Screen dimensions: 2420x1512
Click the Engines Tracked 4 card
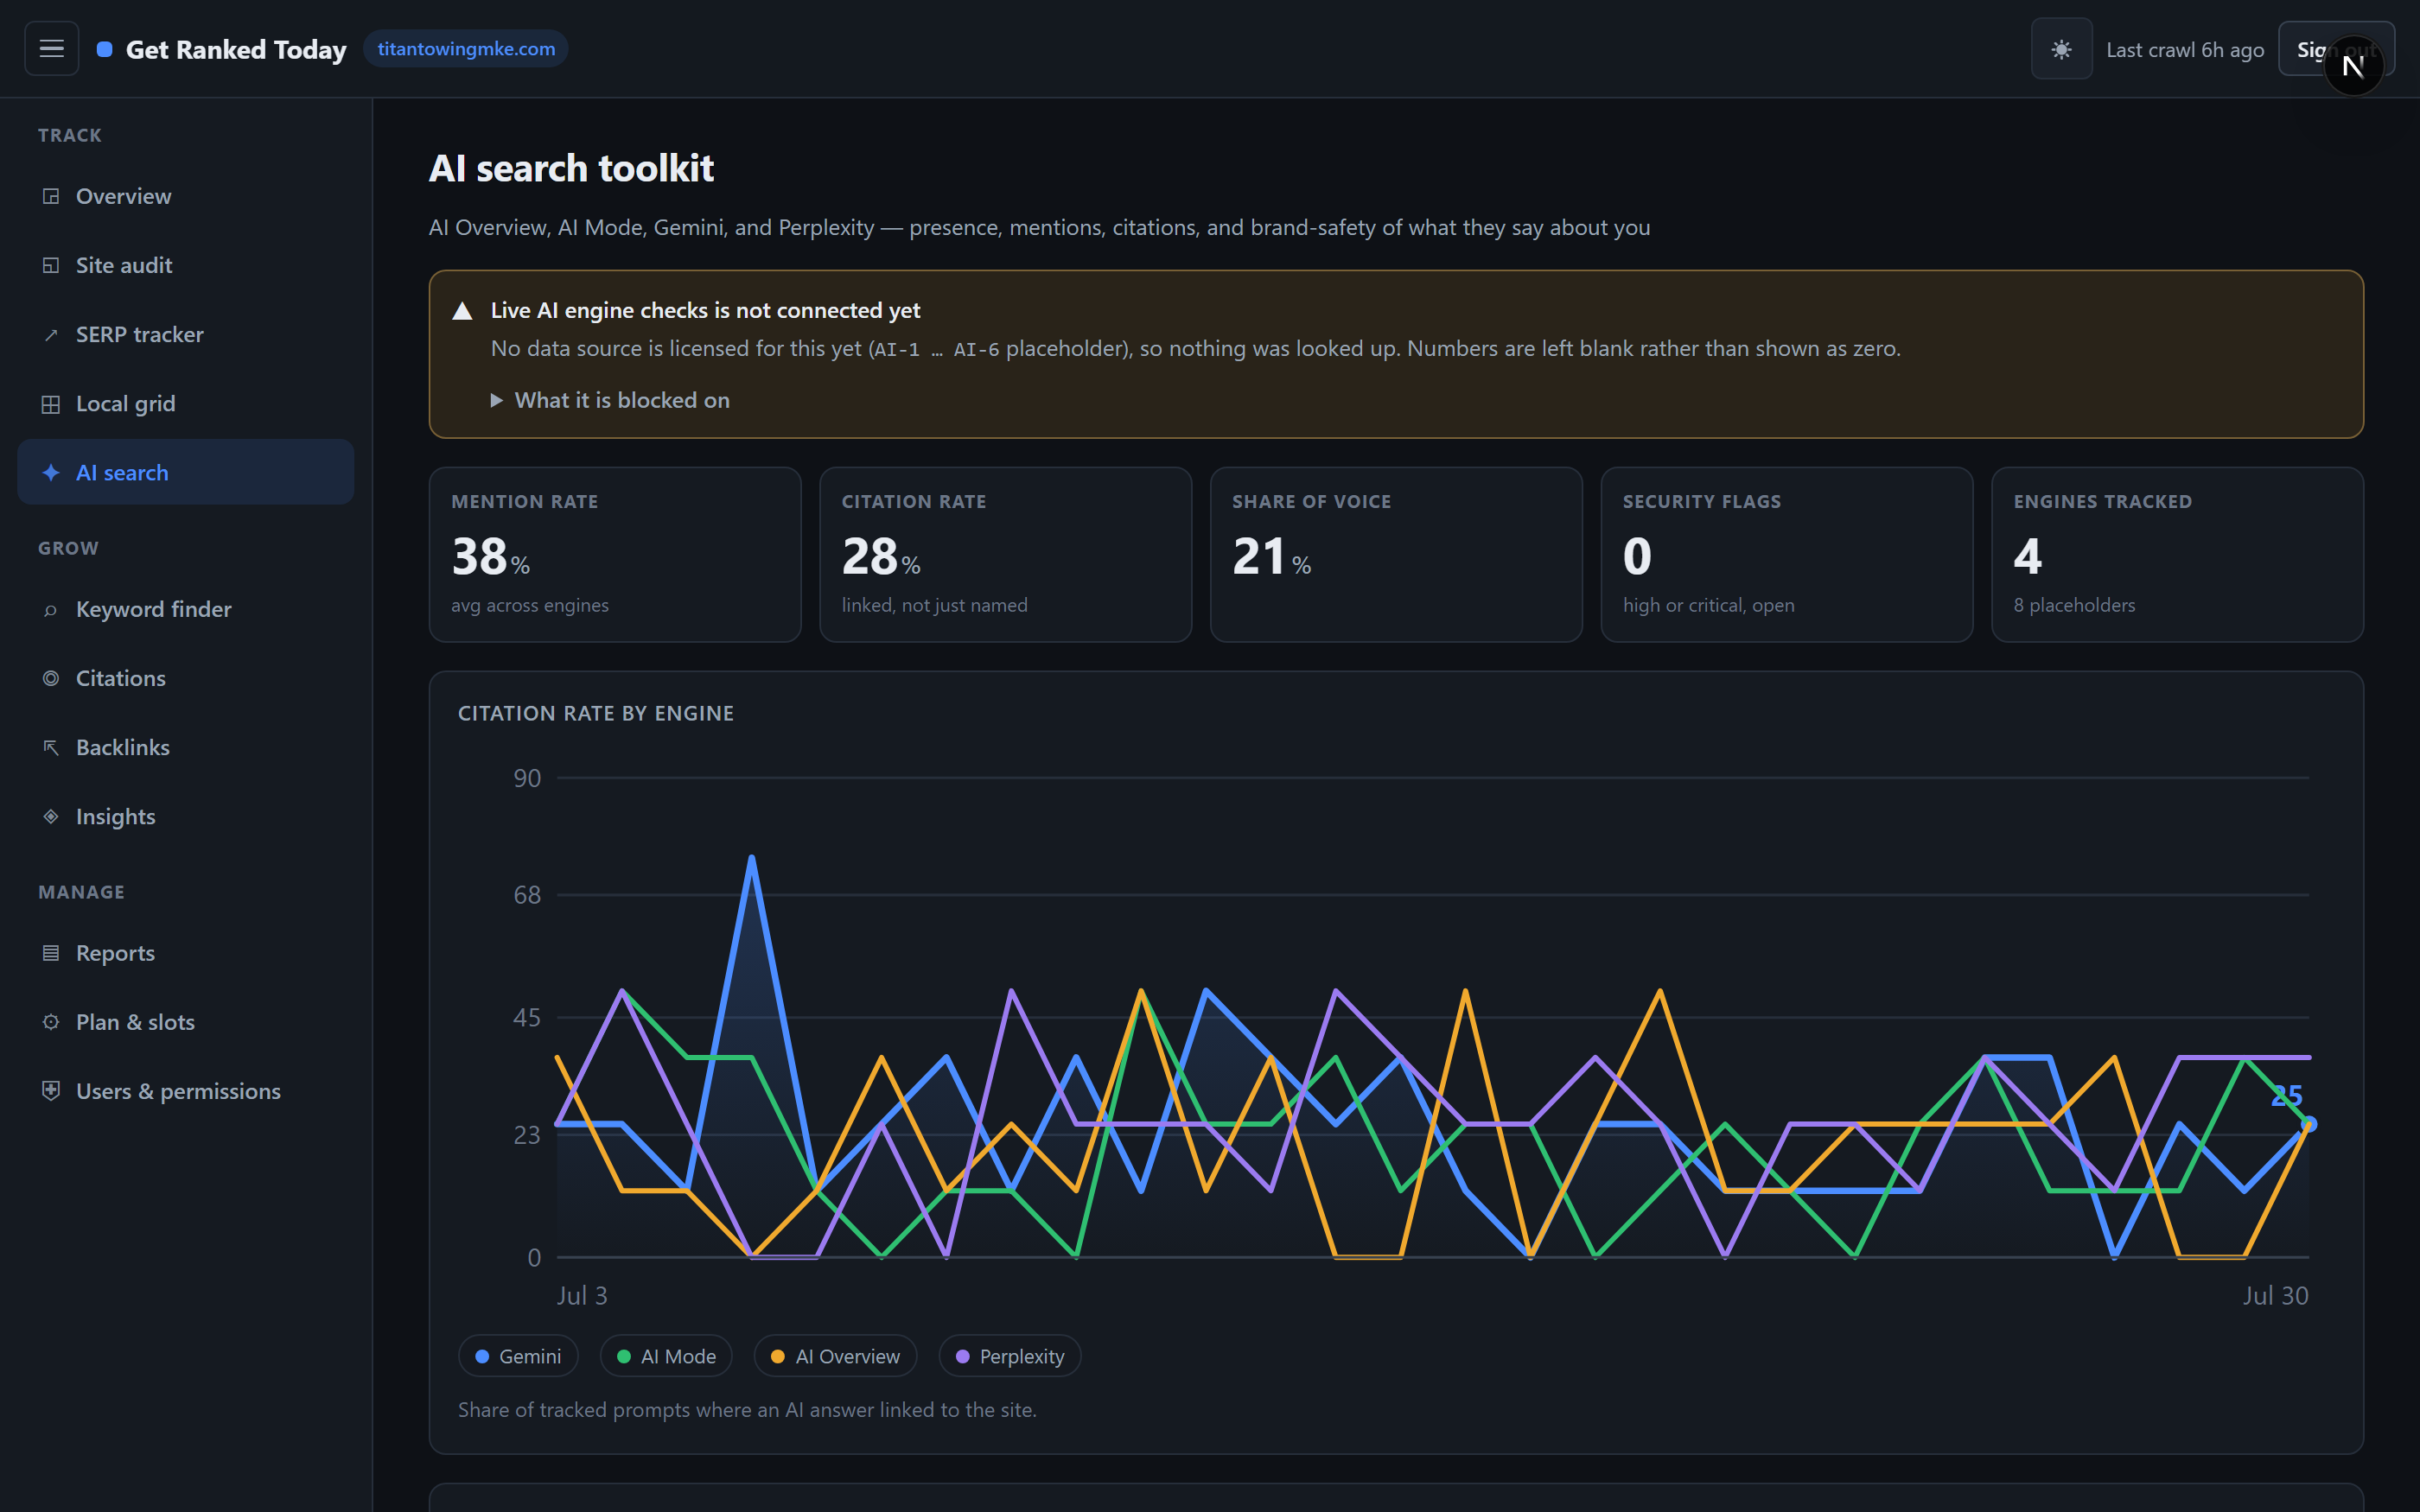click(x=2178, y=554)
